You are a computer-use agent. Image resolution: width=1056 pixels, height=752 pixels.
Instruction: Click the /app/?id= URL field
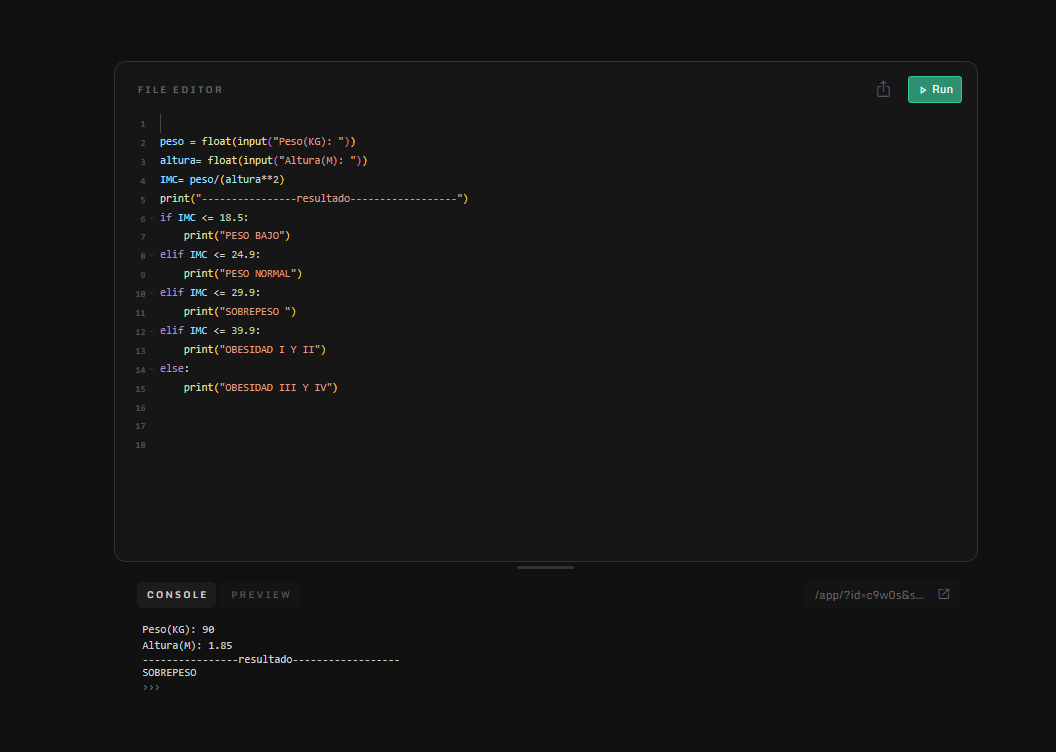pyautogui.click(x=869, y=595)
